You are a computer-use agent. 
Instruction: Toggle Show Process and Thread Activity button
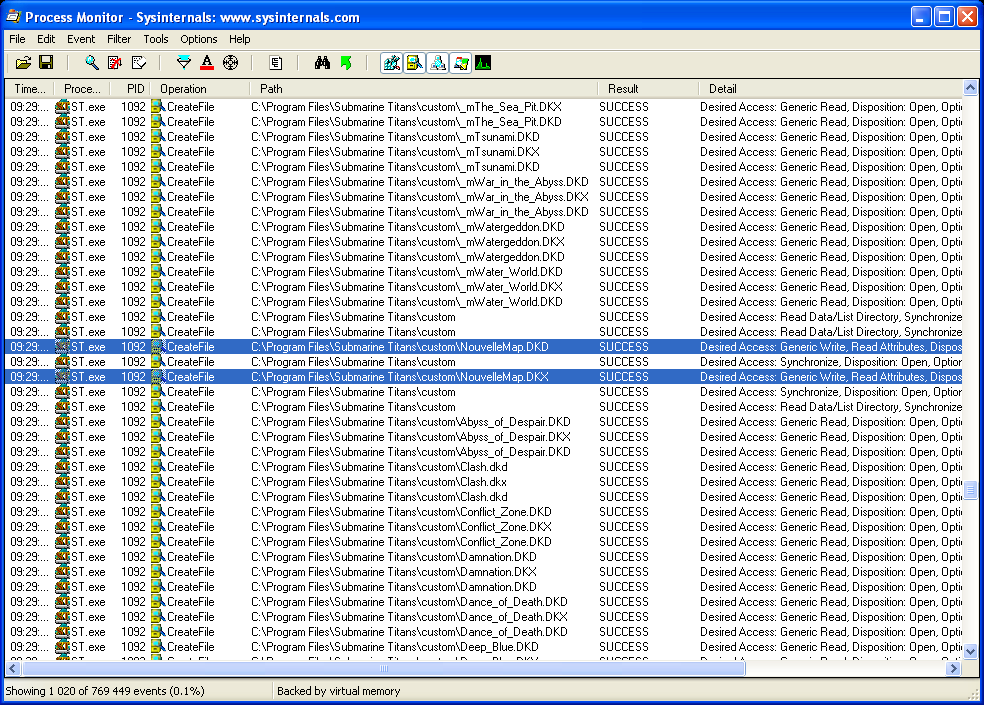click(x=461, y=63)
